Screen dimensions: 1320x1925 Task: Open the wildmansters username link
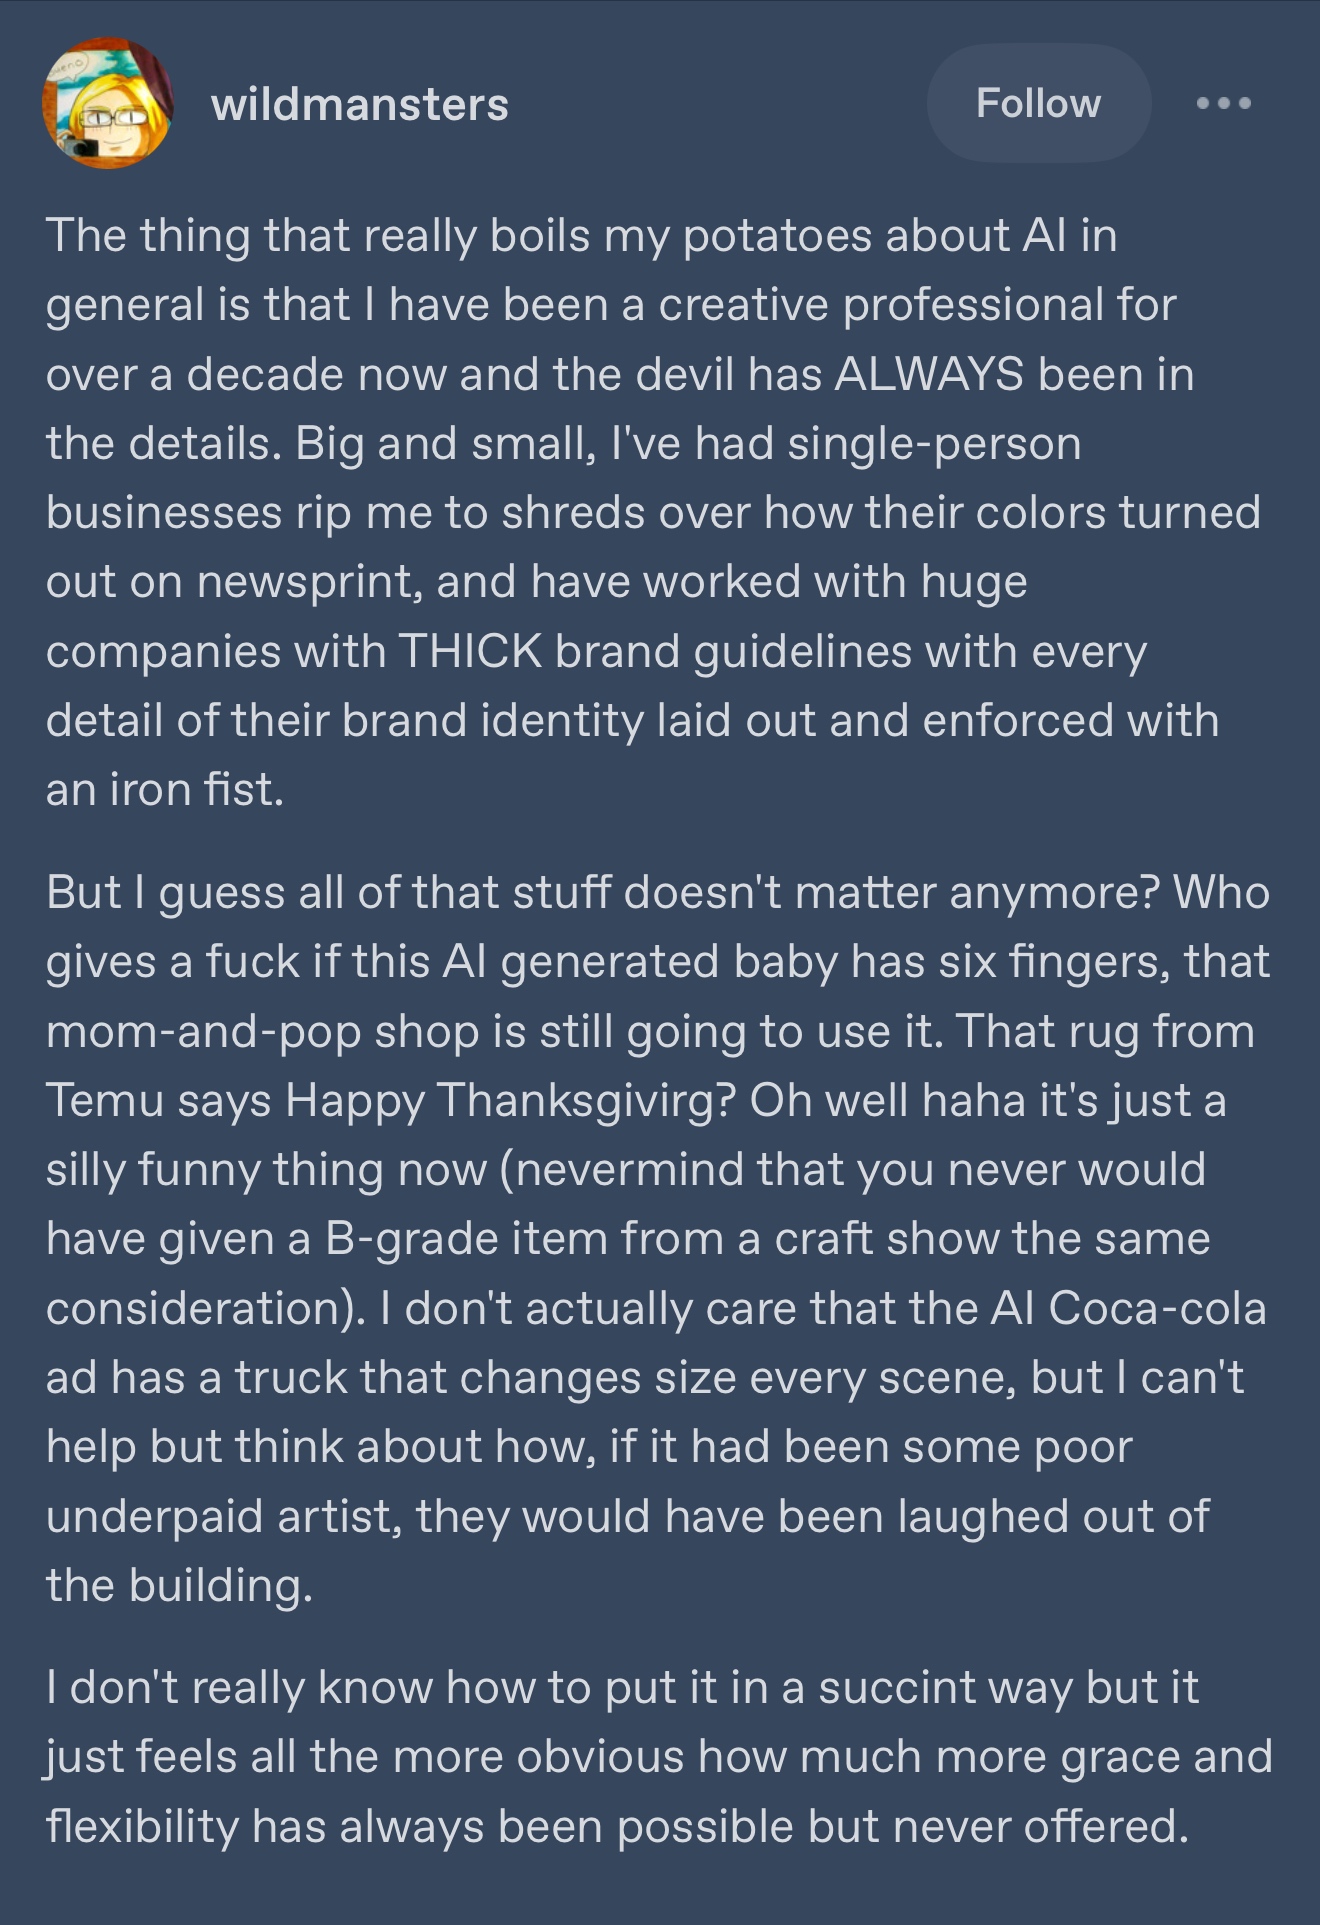pyautogui.click(x=360, y=105)
